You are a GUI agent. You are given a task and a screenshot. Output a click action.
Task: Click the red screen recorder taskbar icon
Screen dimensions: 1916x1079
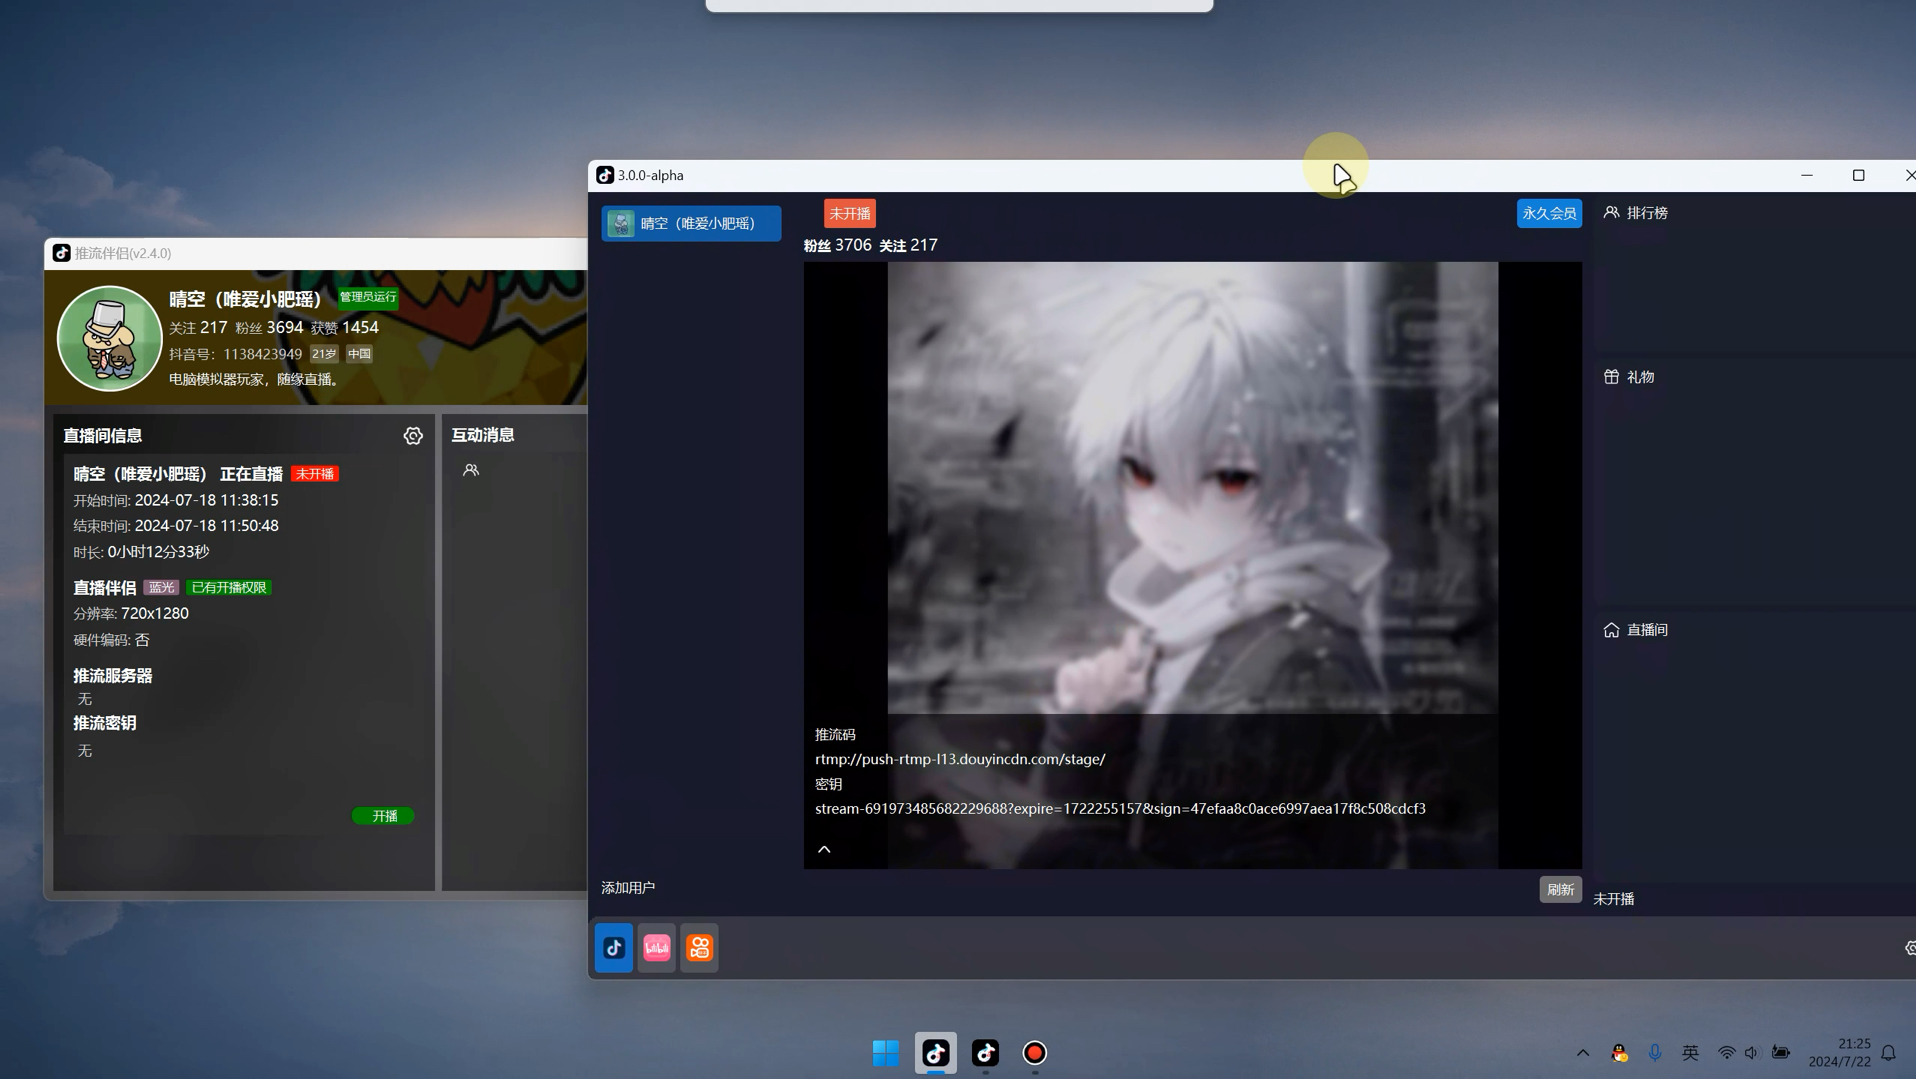pos(1035,1053)
